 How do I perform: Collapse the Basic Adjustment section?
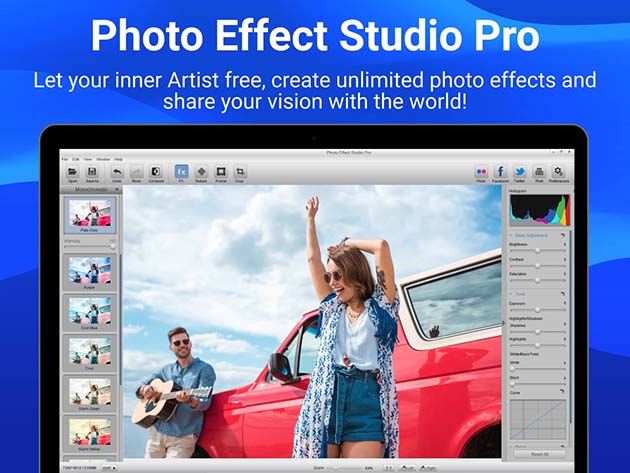pyautogui.click(x=511, y=235)
